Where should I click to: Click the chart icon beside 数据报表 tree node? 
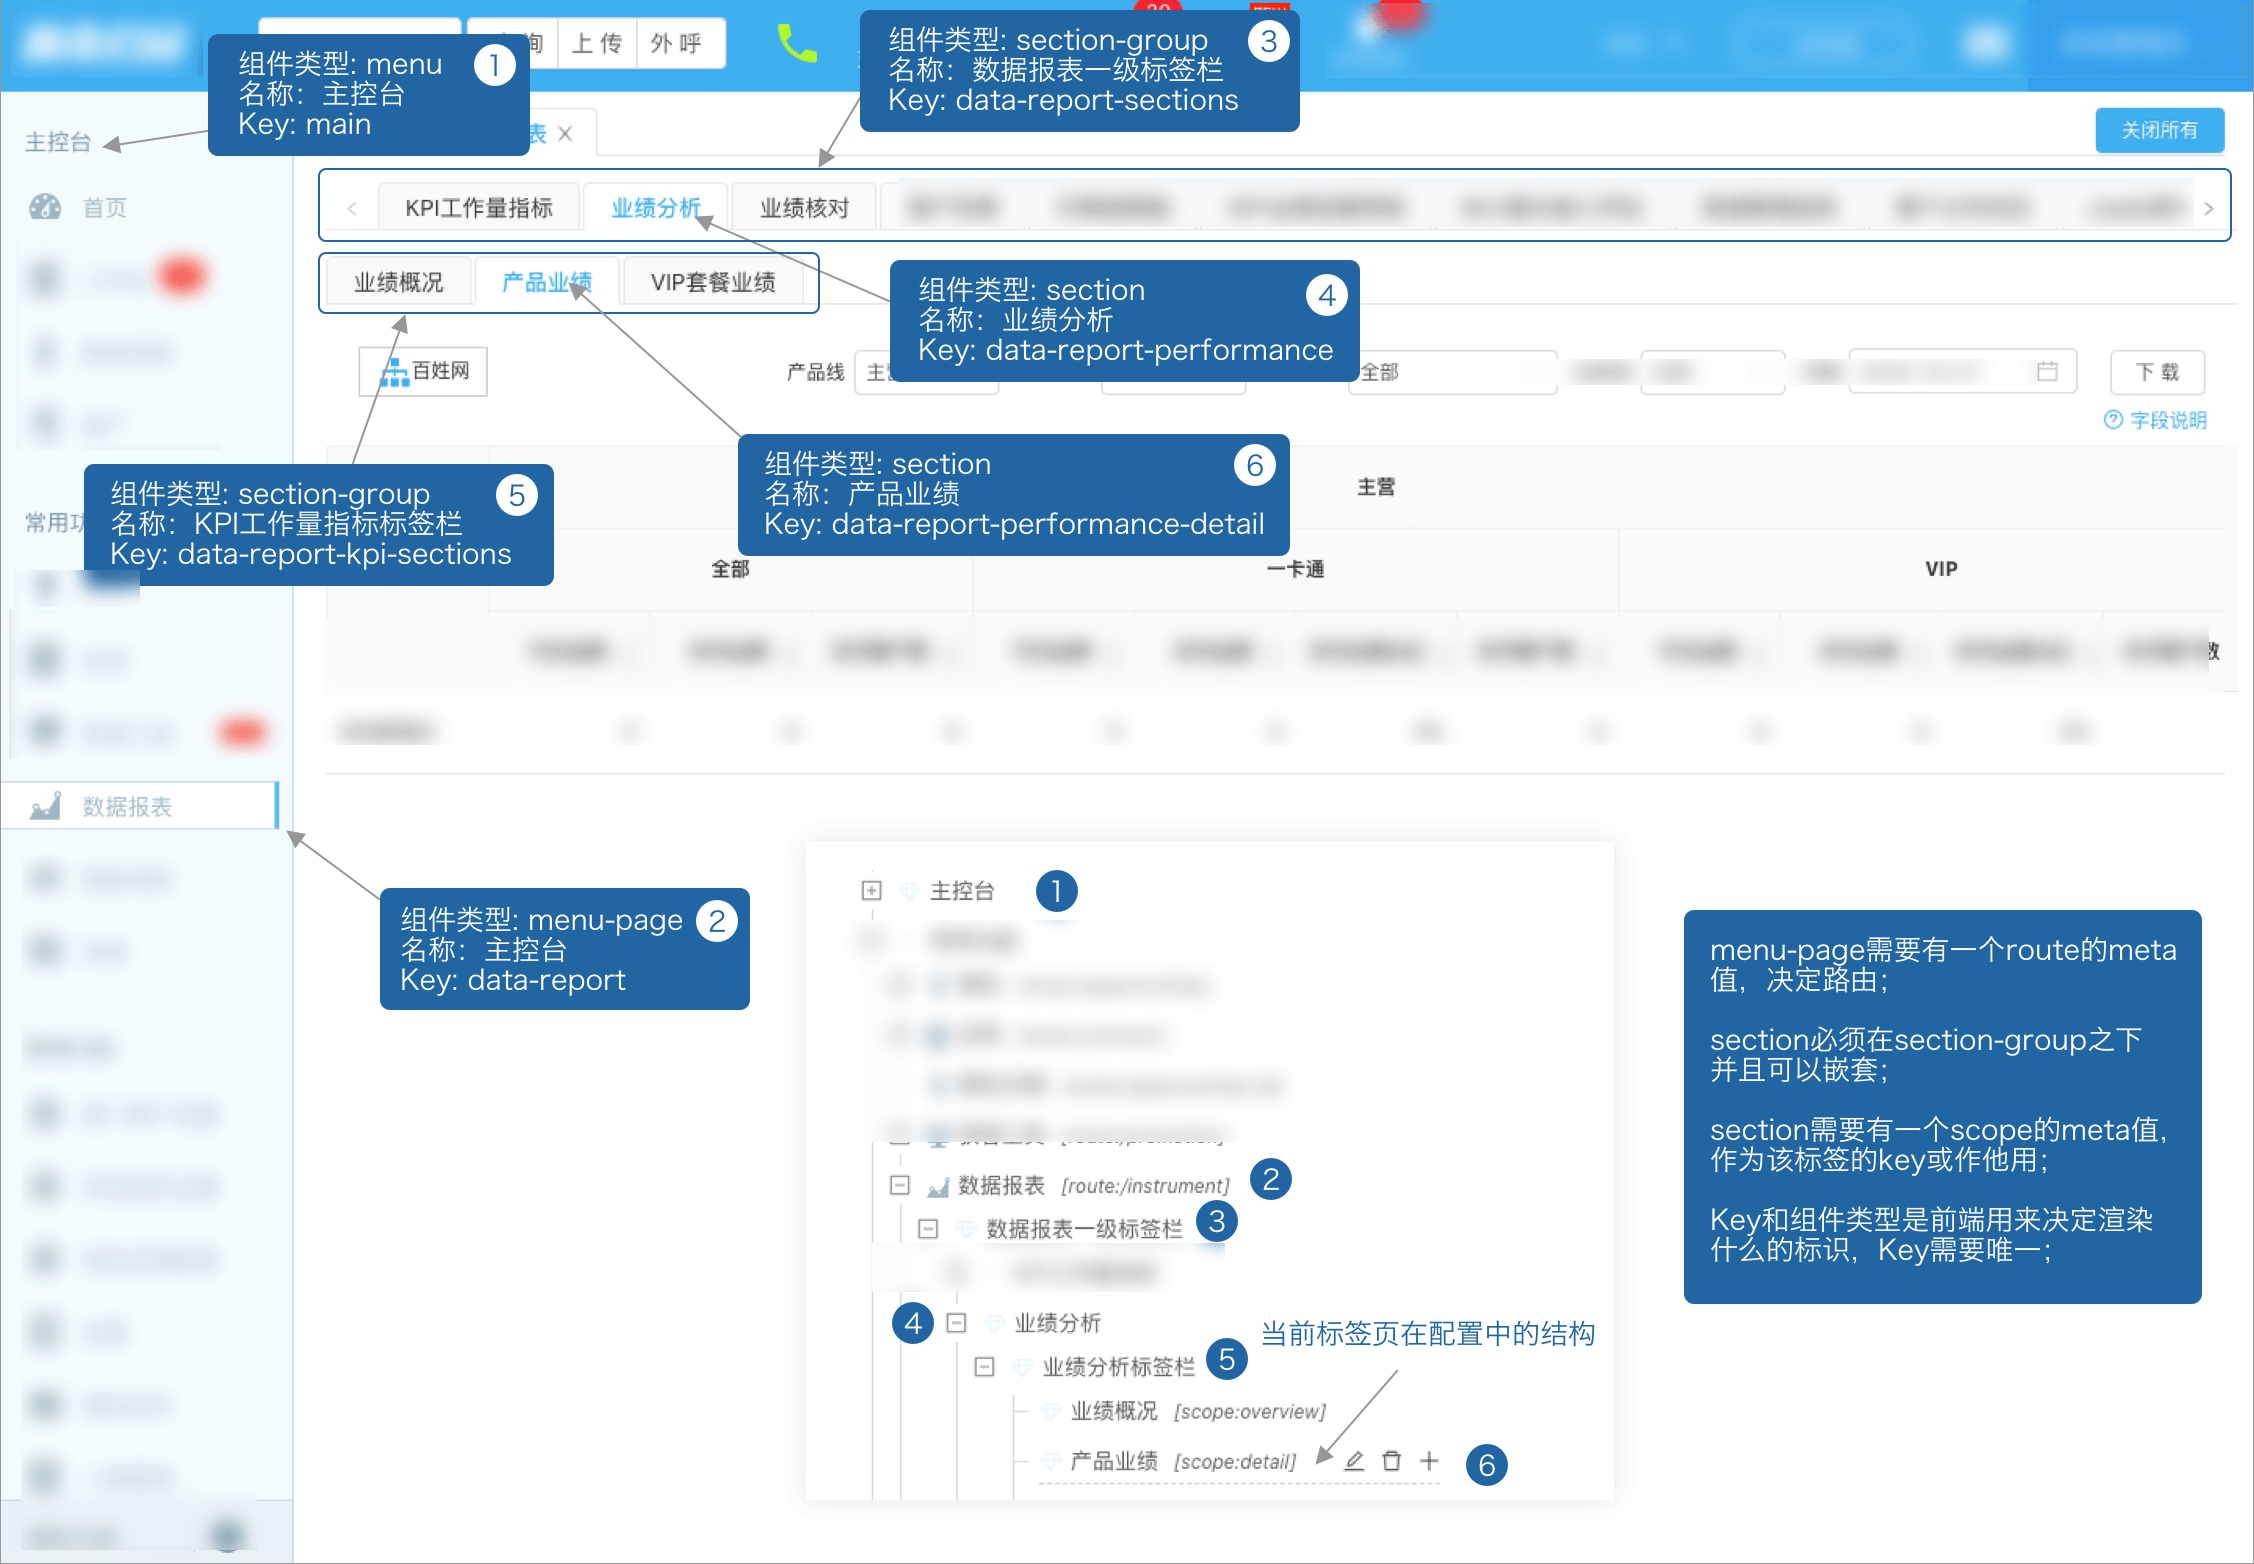pyautogui.click(x=938, y=1186)
